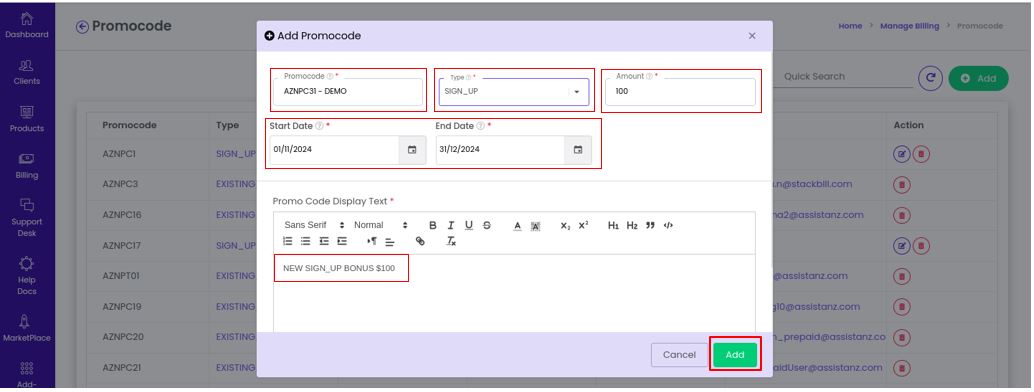Insert a code block

click(x=668, y=225)
